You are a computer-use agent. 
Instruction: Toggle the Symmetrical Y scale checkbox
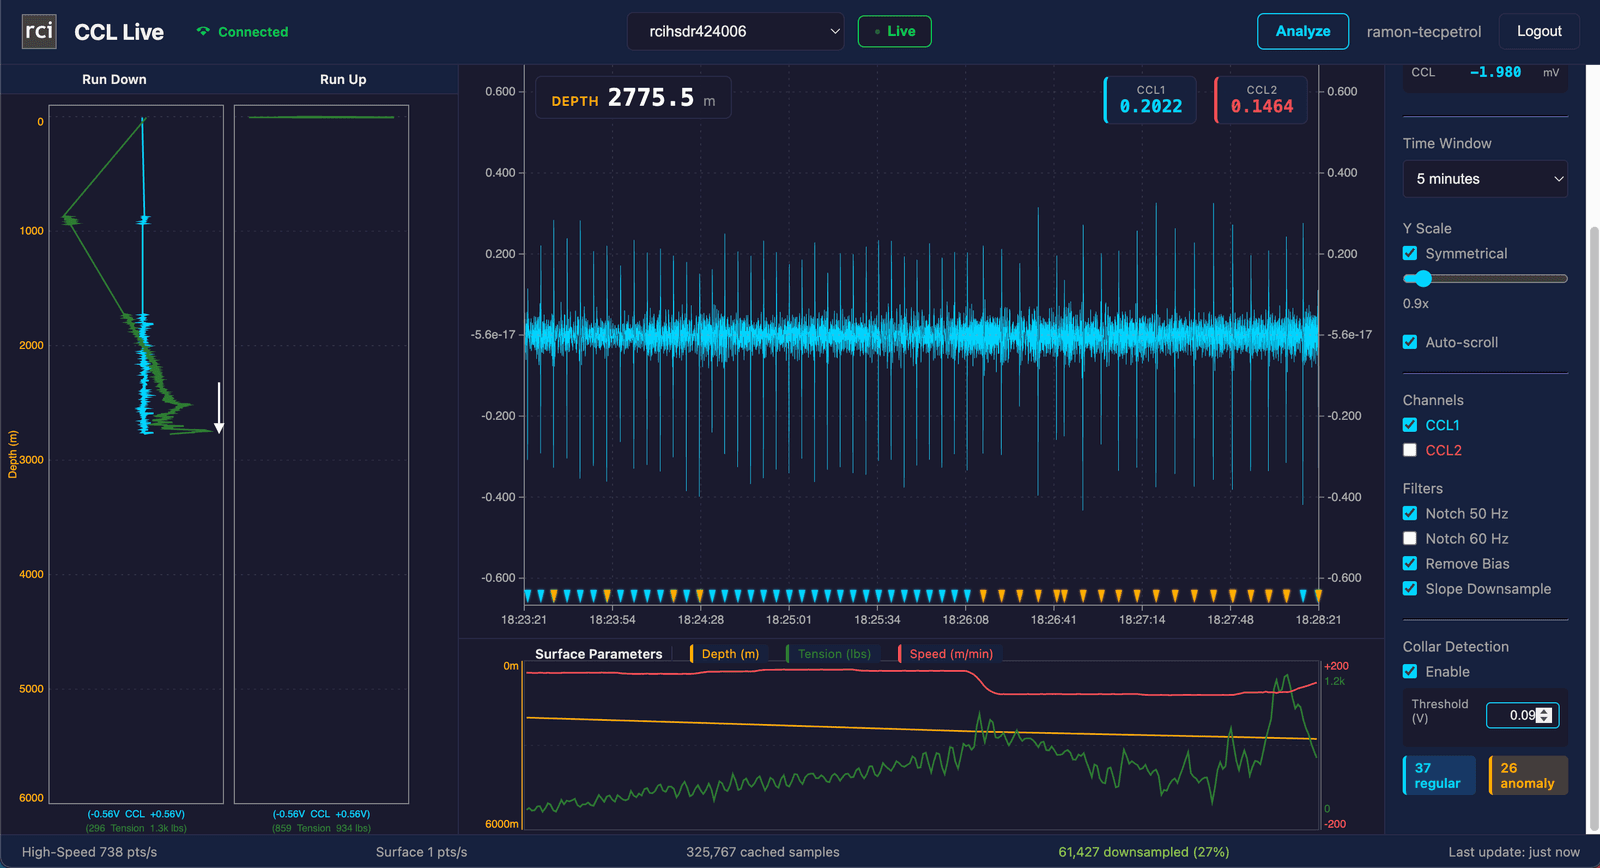(x=1410, y=253)
